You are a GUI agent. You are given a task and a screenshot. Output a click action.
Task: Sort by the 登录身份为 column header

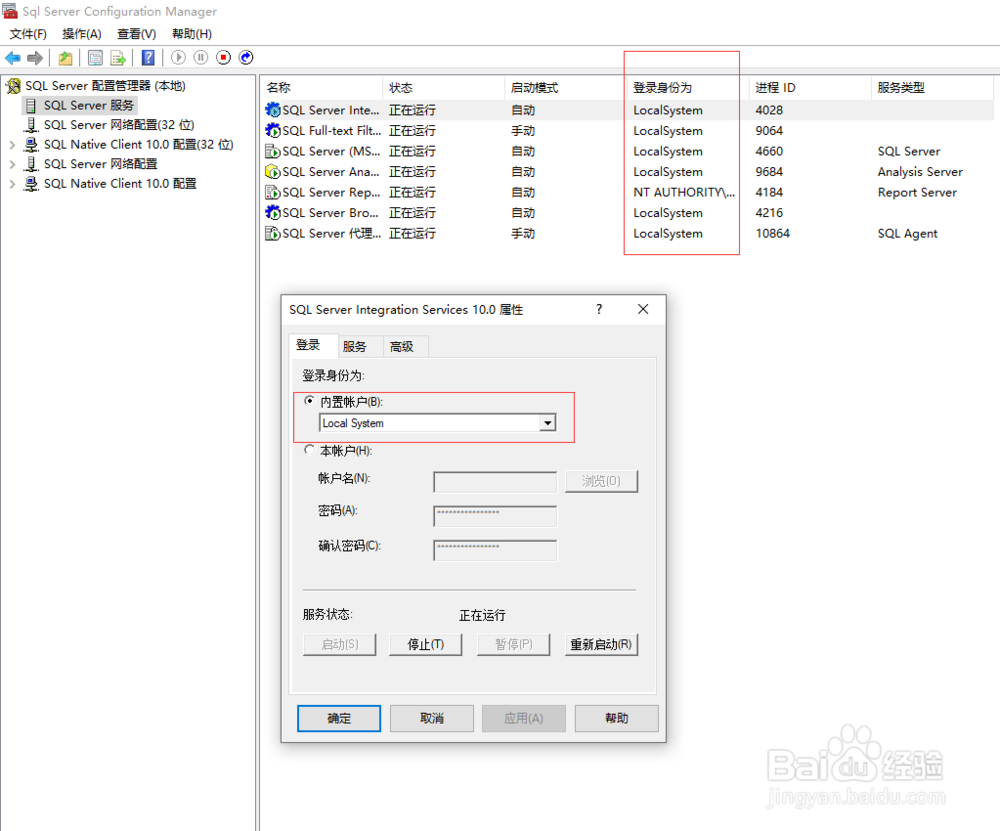pos(688,87)
